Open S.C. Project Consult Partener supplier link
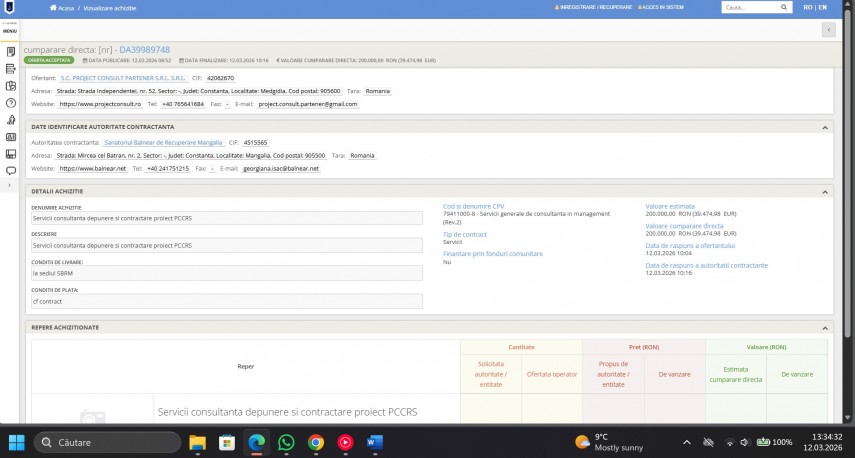This screenshot has height=458, width=855. tap(123, 77)
